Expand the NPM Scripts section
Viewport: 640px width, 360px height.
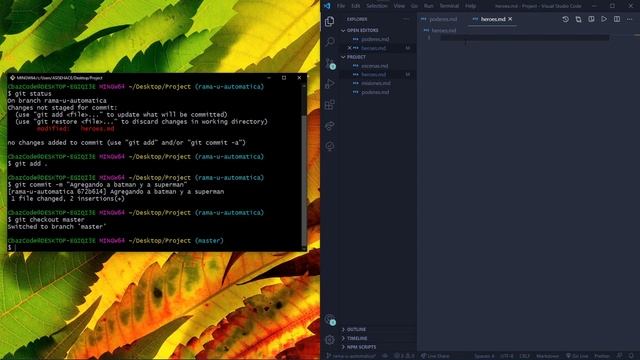pos(378,347)
